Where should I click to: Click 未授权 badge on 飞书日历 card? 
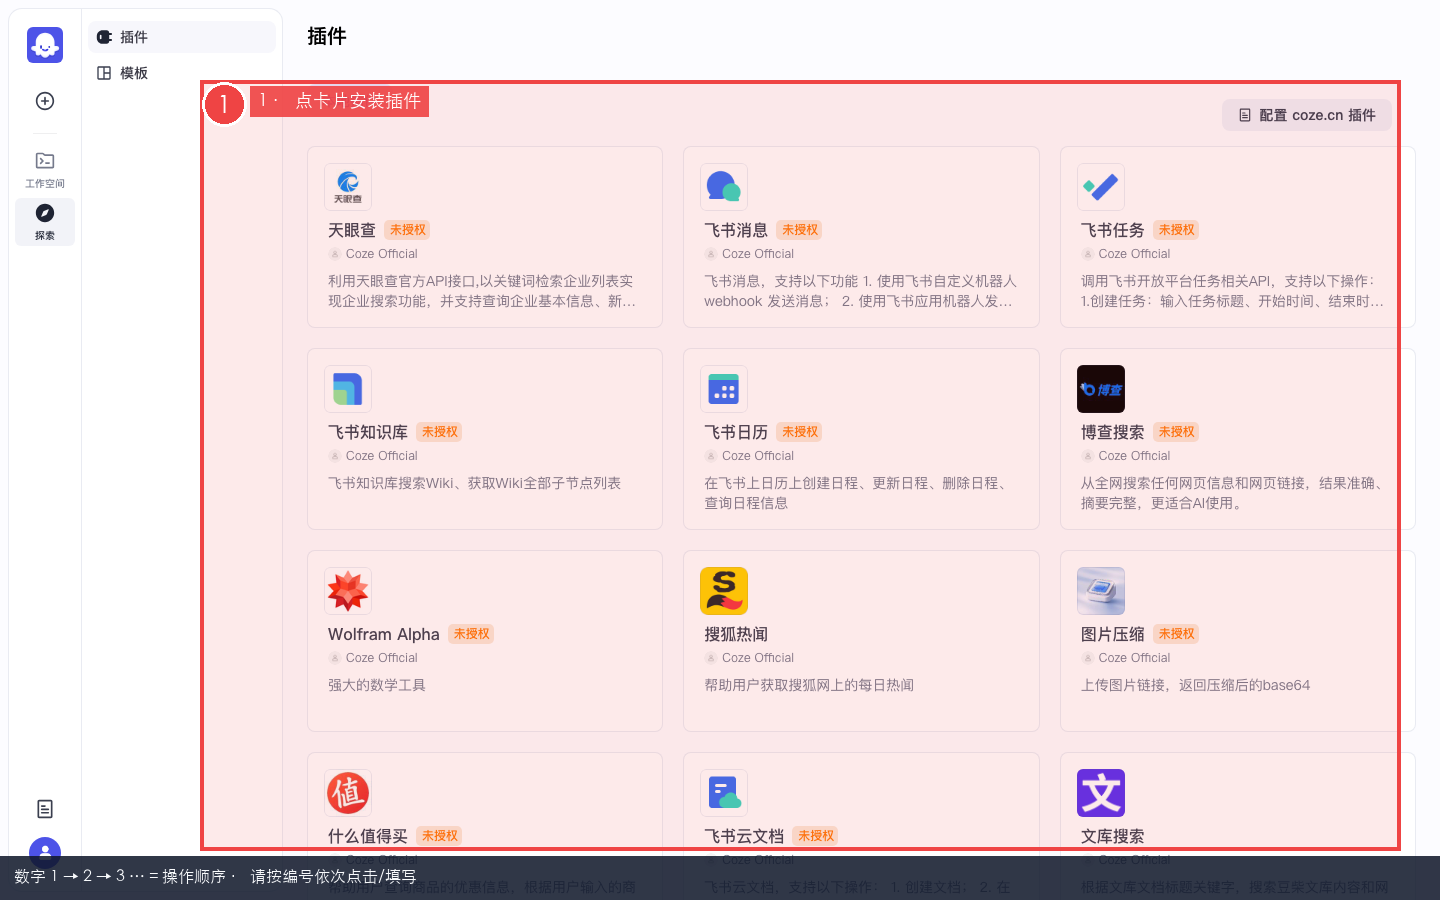(800, 432)
